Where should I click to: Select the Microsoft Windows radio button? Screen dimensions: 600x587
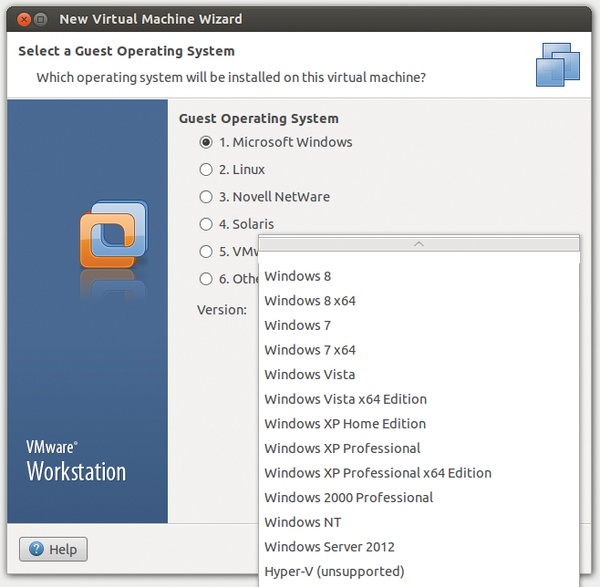point(206,142)
